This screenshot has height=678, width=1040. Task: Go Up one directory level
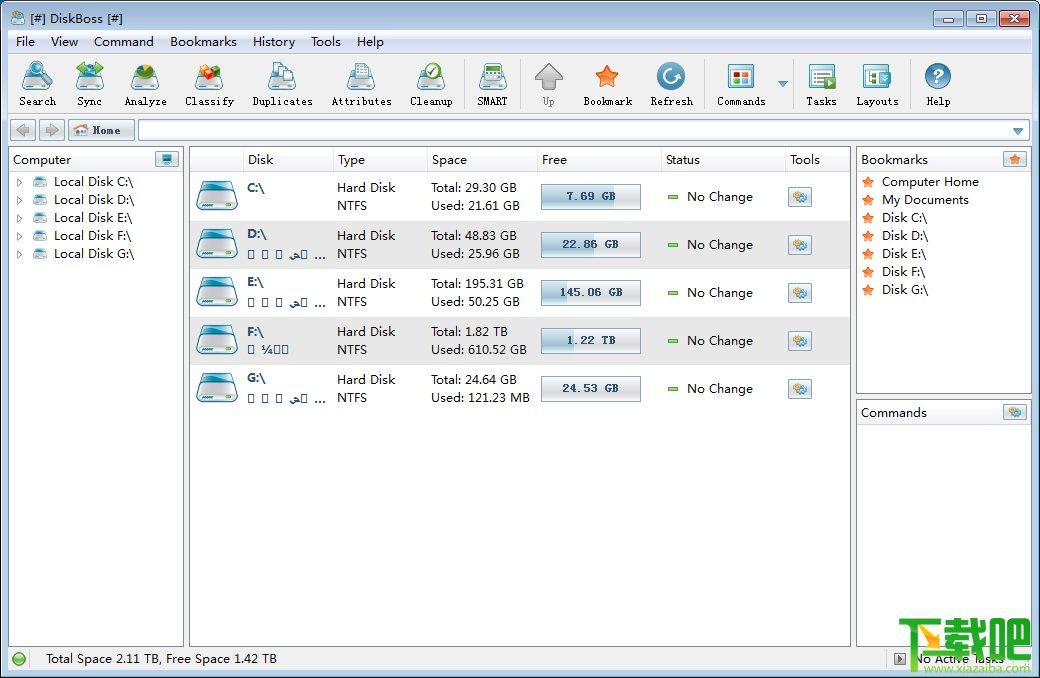[549, 84]
